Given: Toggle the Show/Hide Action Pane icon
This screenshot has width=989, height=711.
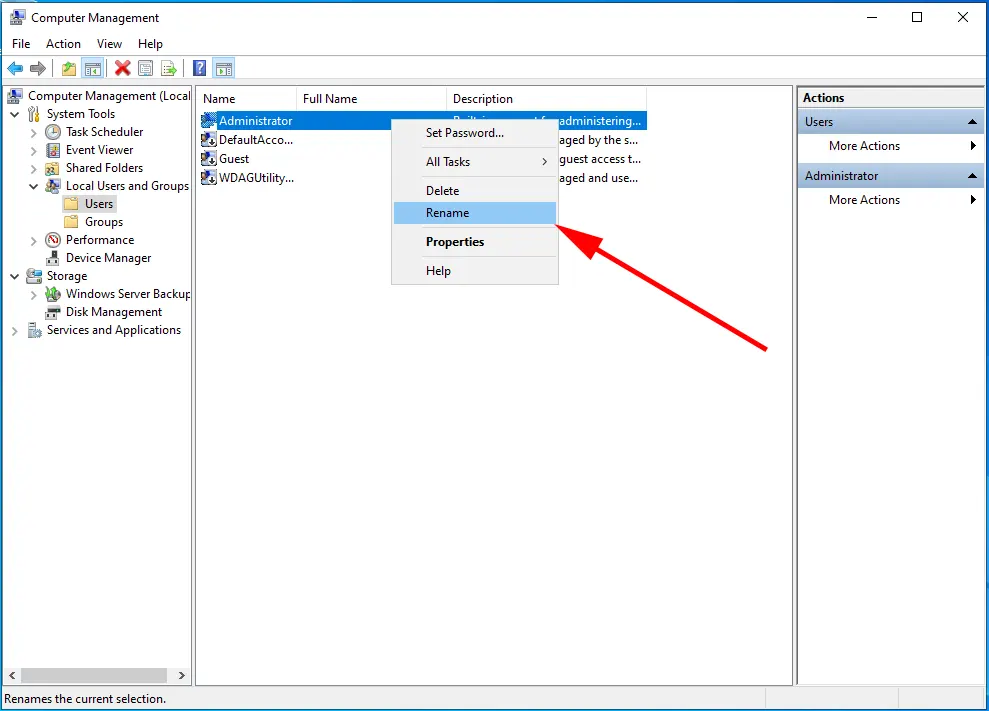Looking at the screenshot, I should coord(224,68).
